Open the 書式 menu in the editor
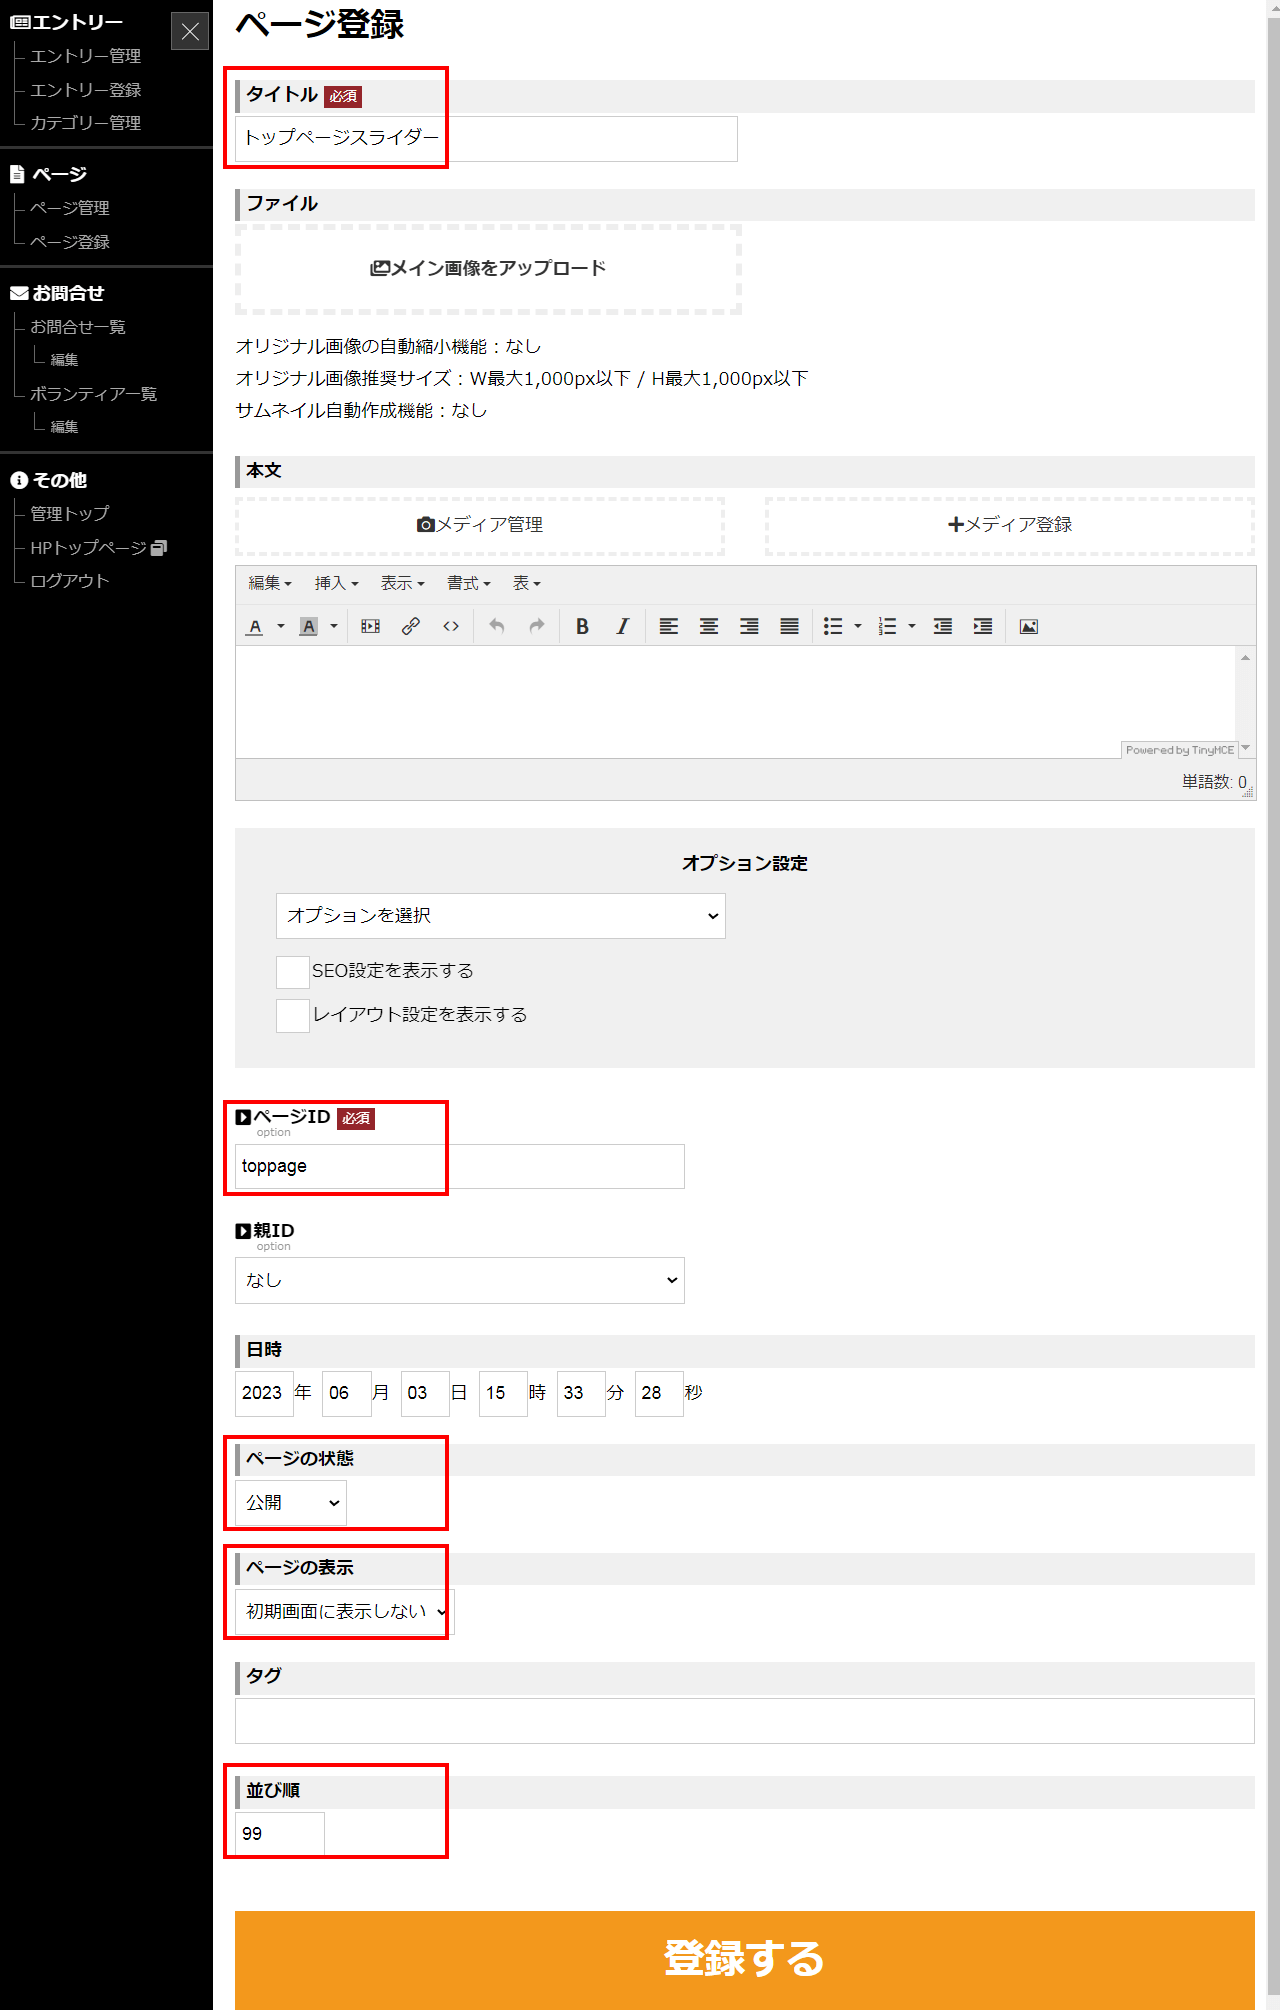The height and width of the screenshot is (2010, 1280). [x=468, y=583]
